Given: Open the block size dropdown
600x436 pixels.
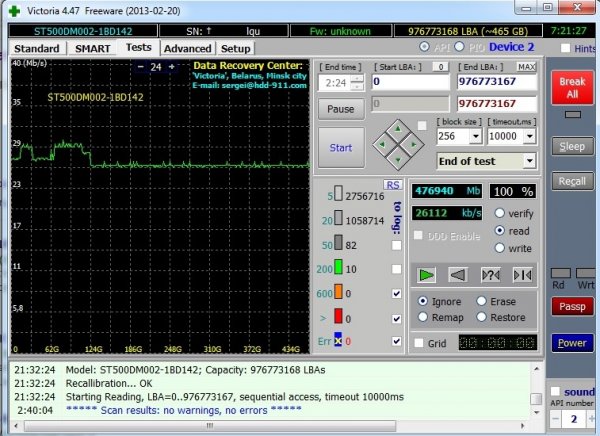Looking at the screenshot, I should coord(475,135).
